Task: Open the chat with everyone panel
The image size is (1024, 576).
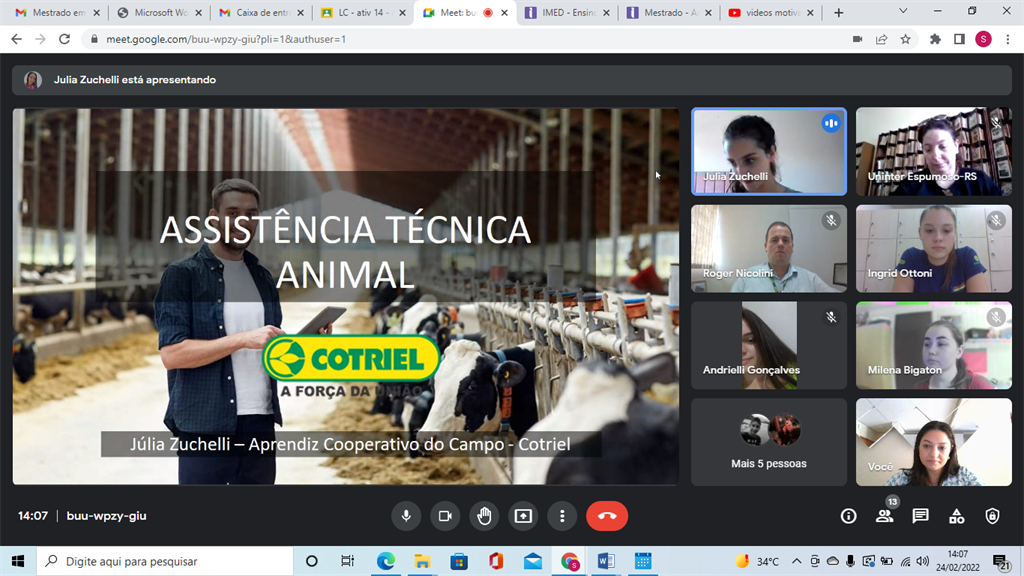Action: point(920,516)
